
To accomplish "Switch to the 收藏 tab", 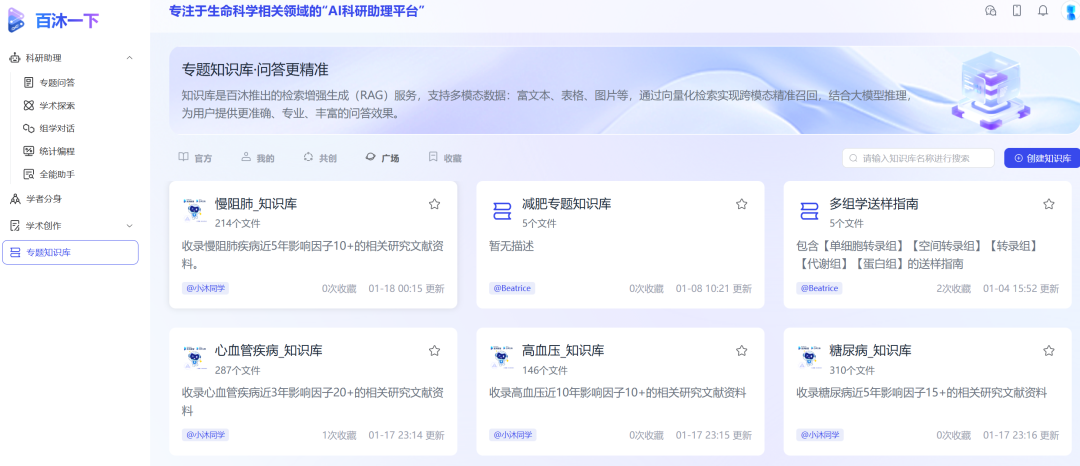I will coord(445,158).
